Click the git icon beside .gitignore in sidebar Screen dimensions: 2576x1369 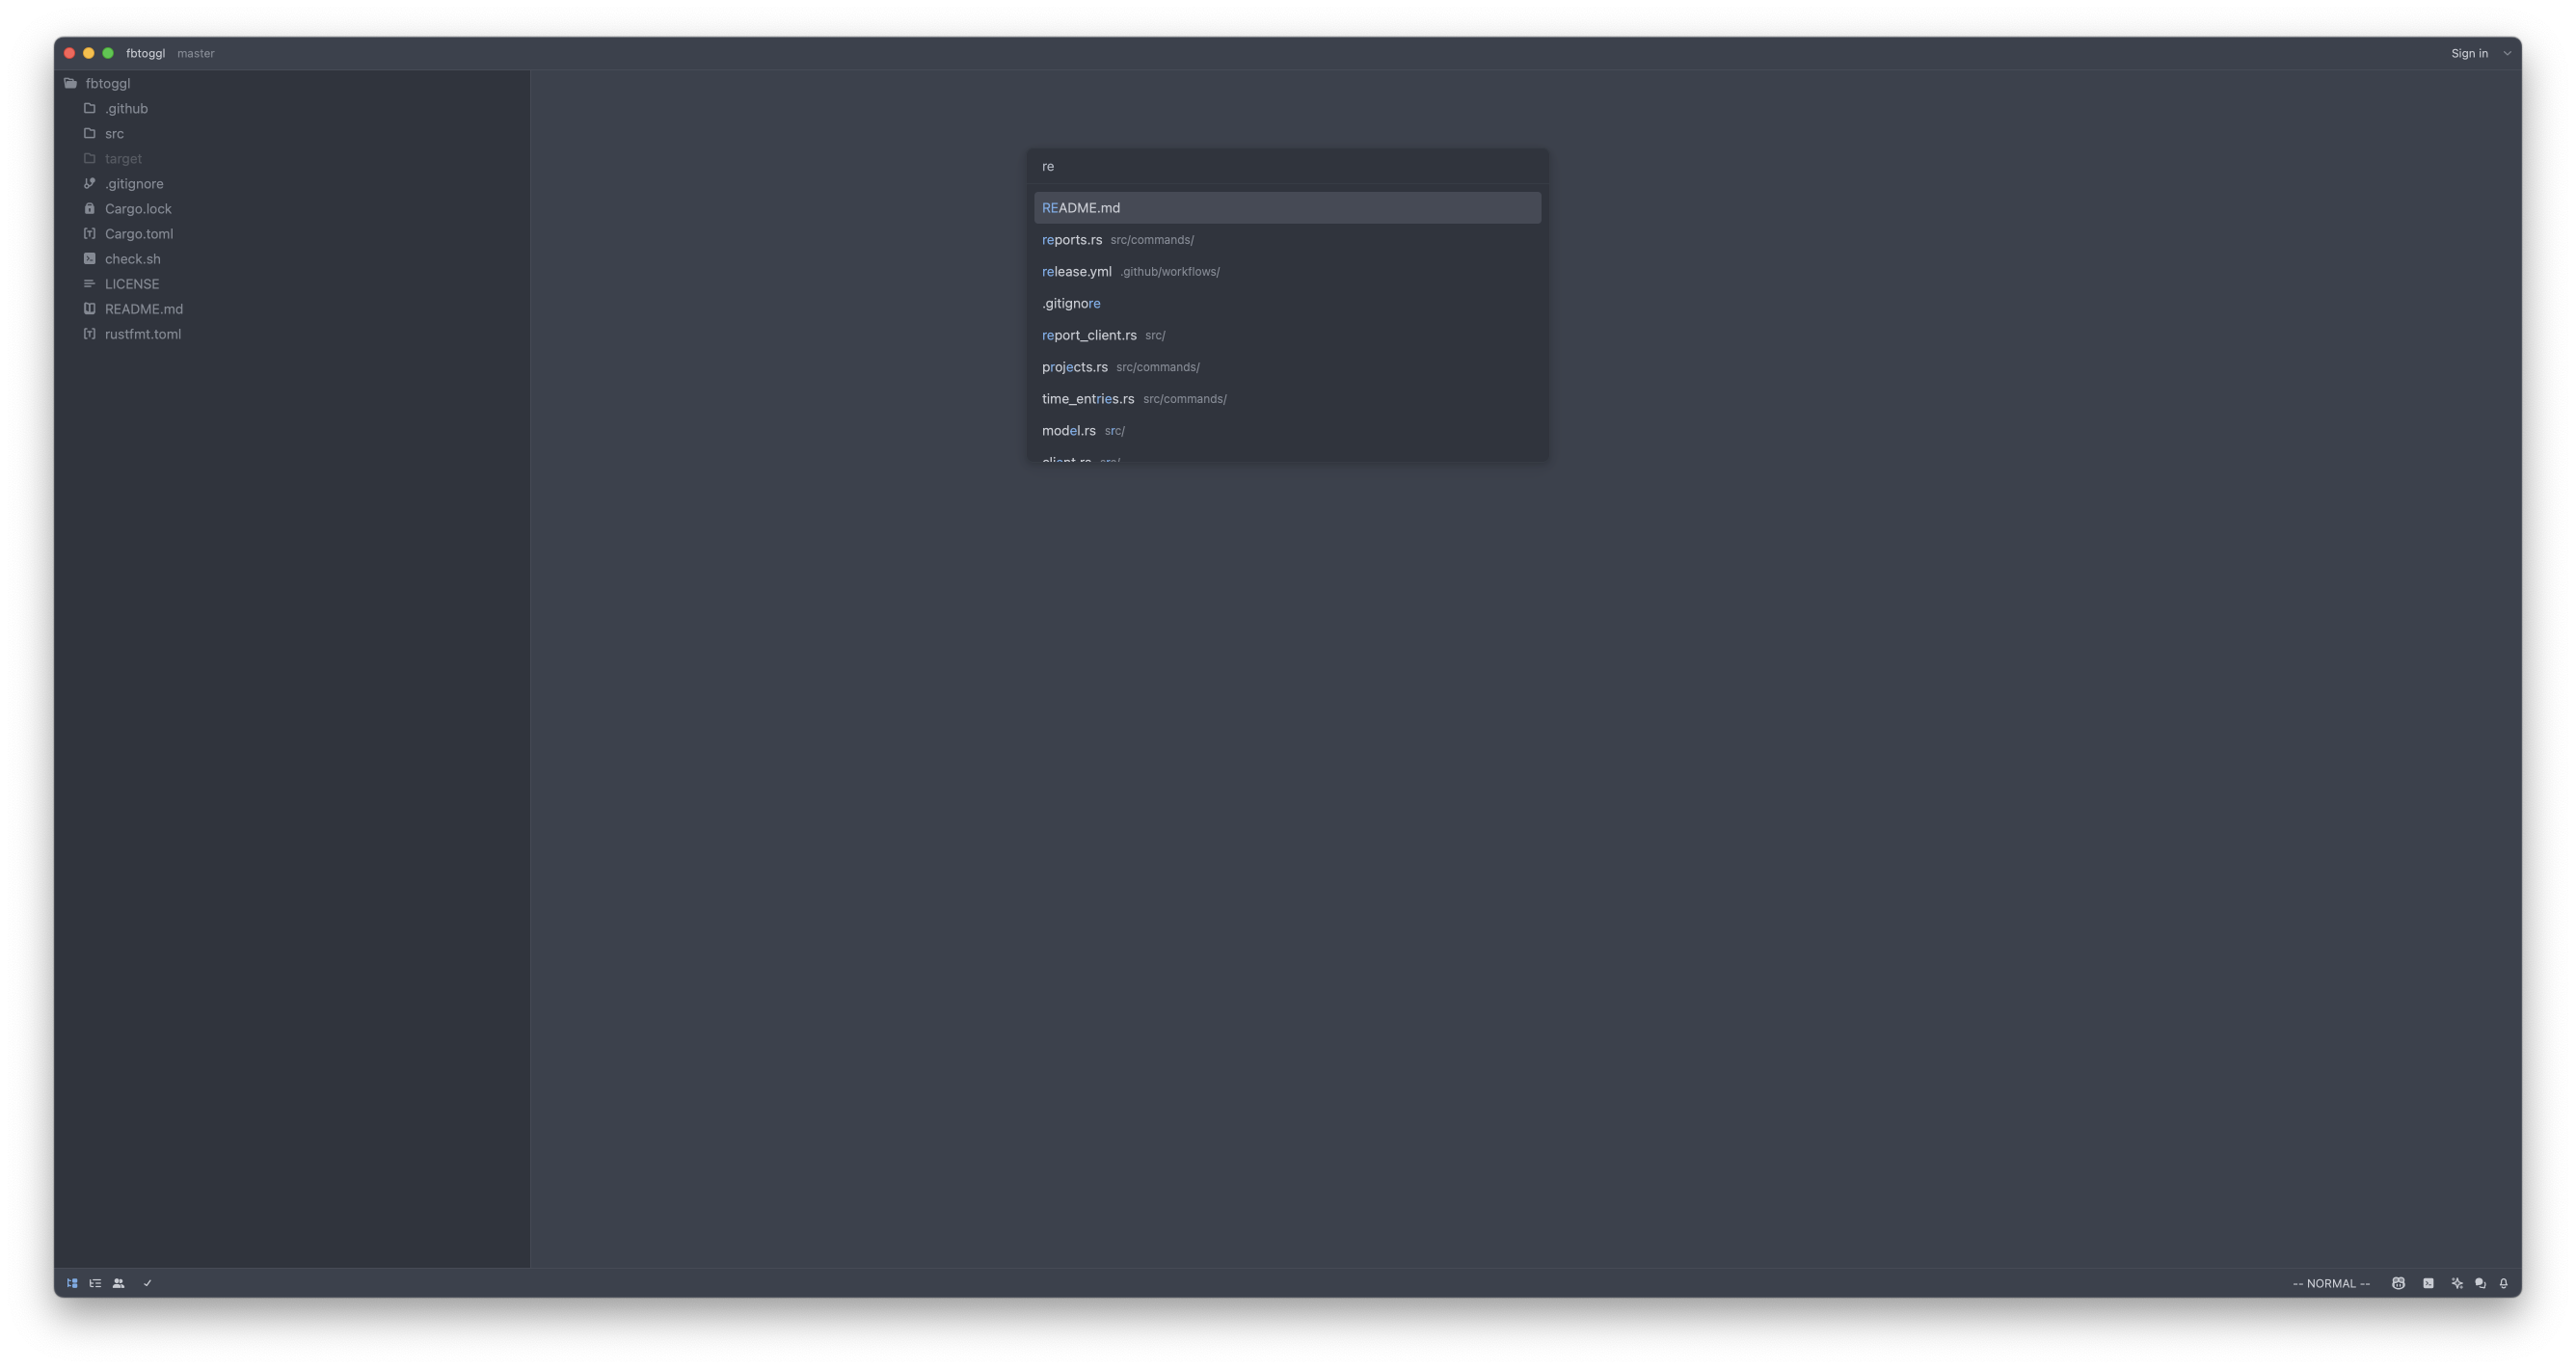tap(89, 183)
